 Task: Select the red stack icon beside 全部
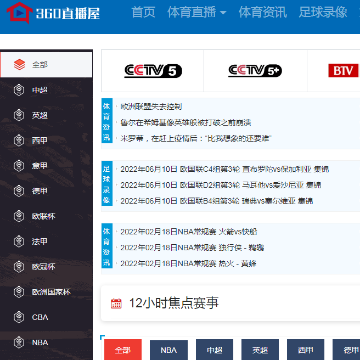[19, 64]
